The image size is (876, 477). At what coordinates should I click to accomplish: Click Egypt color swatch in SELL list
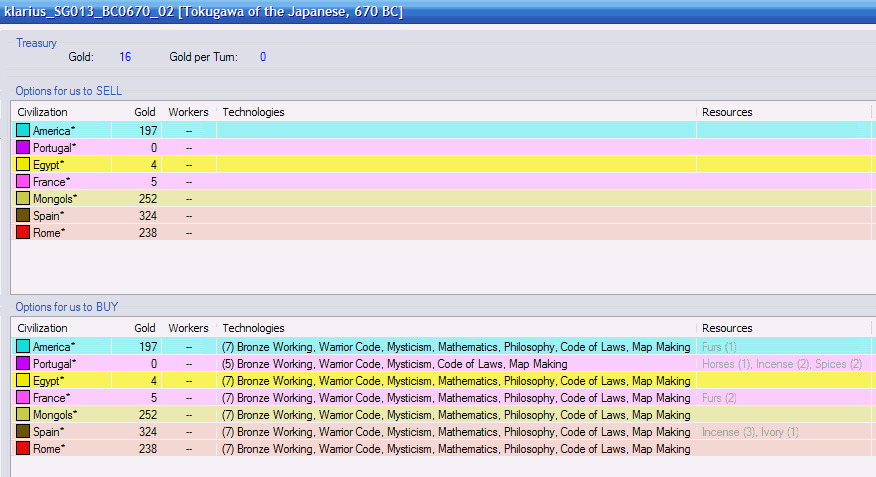(x=23, y=164)
